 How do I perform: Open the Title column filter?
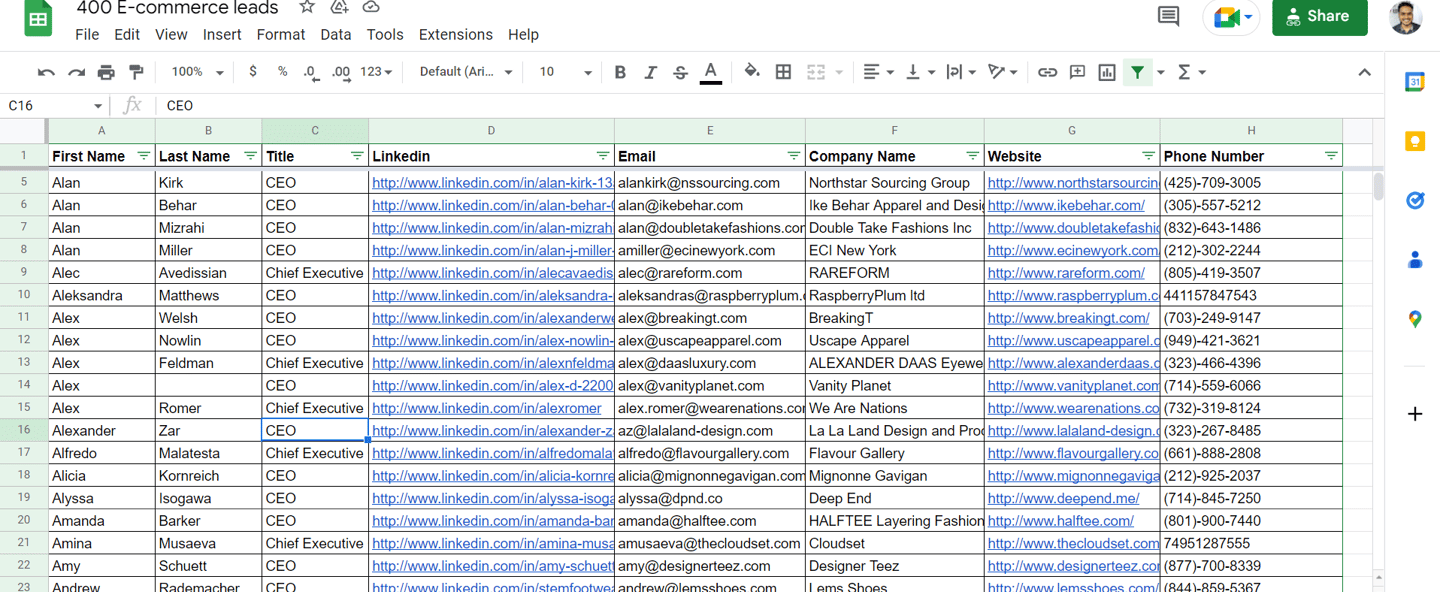point(357,156)
